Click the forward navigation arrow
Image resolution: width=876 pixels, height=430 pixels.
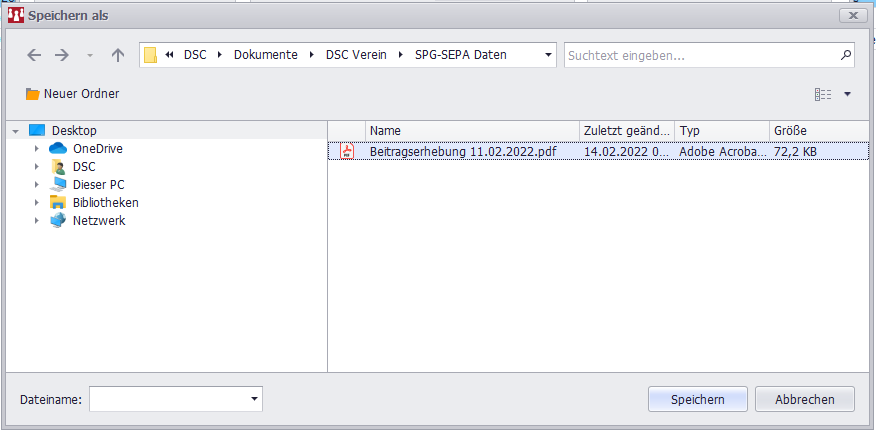62,55
